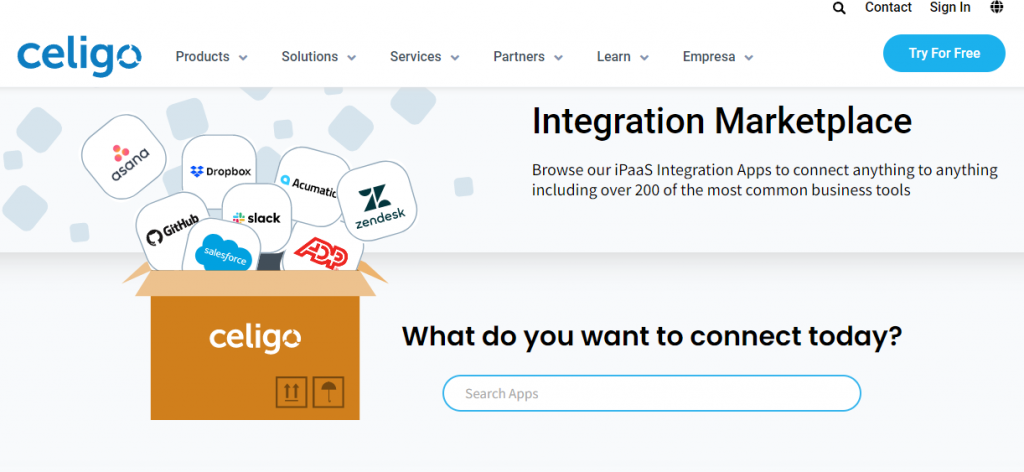Viewport: 1024px width, 472px height.
Task: Click the Integration Marketplace heading
Action: tap(722, 121)
